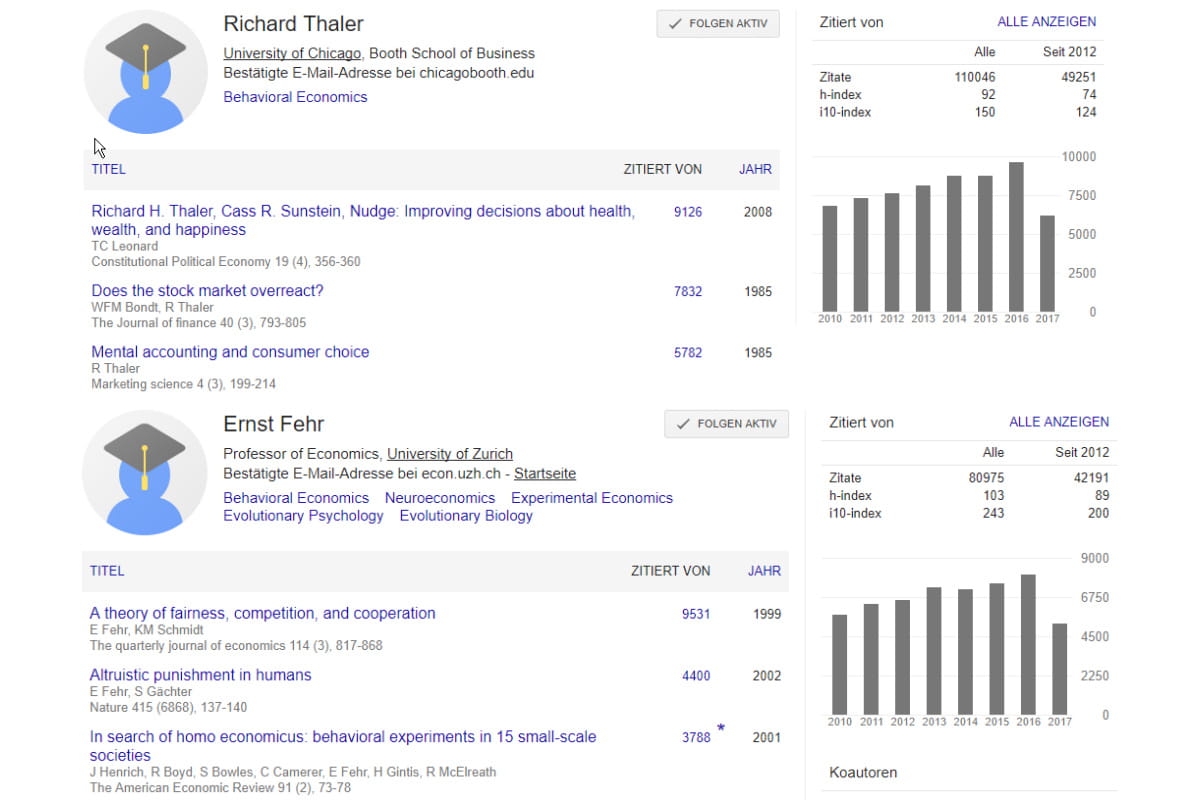Open Thaler's Behavioral Economics topic link
The image size is (1200, 800).
295,97
